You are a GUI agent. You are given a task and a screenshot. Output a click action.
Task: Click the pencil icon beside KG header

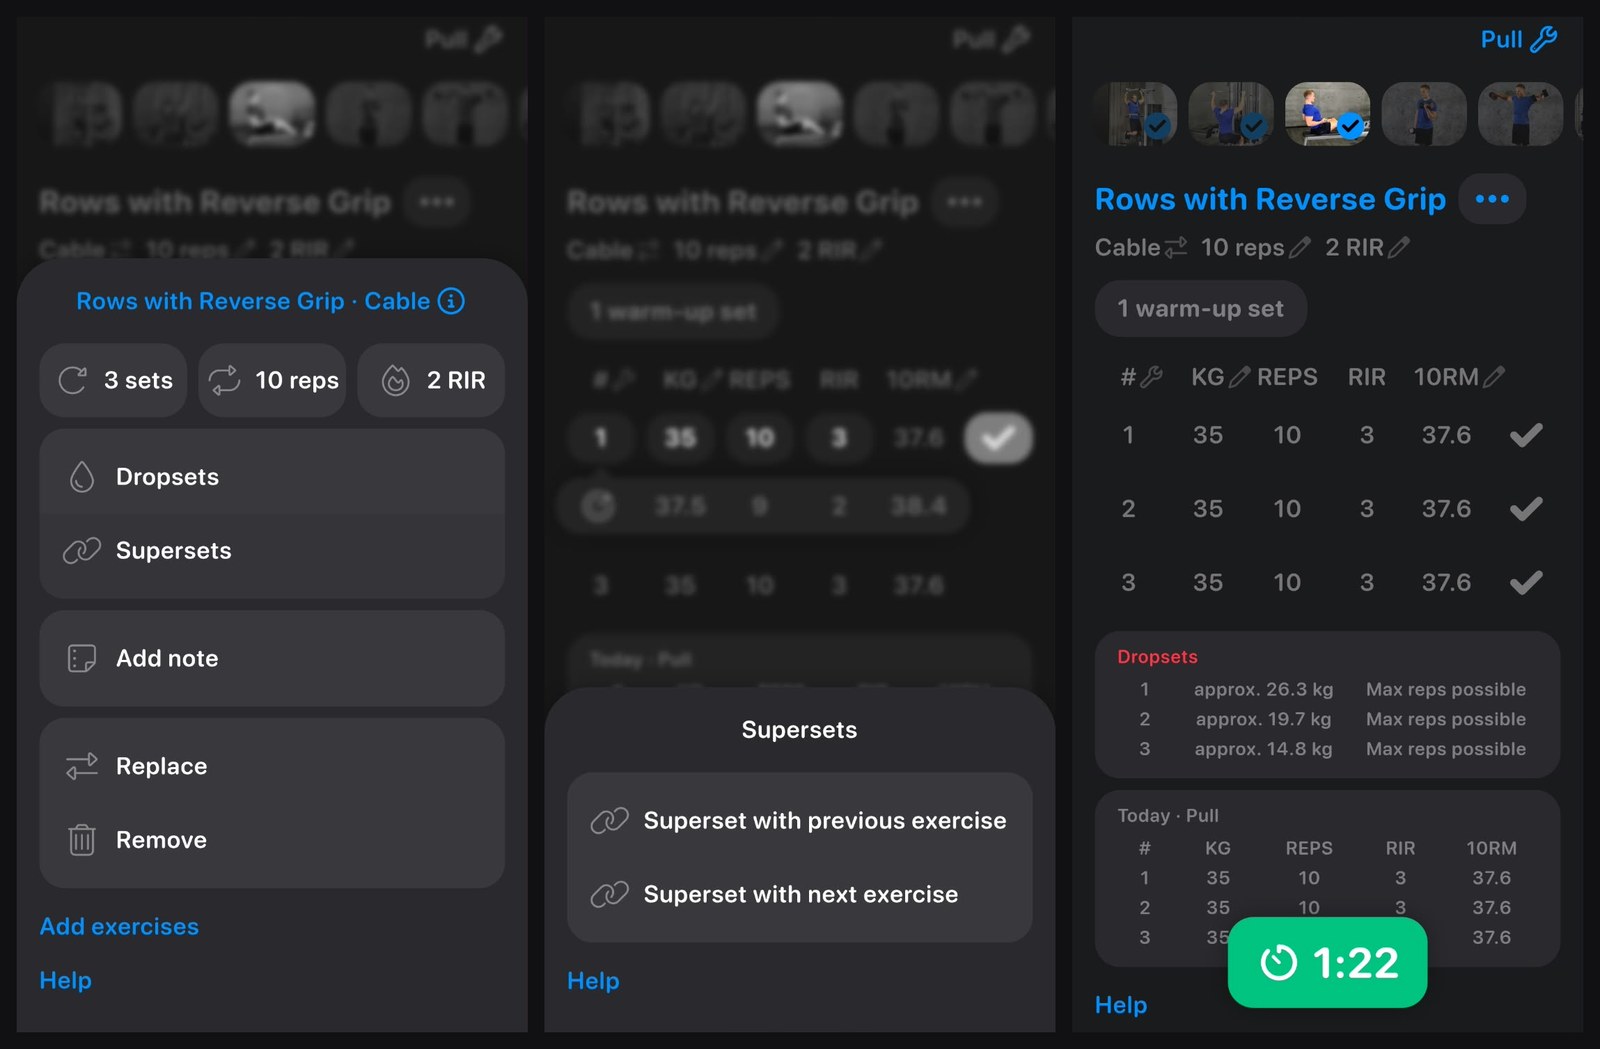(x=1239, y=377)
